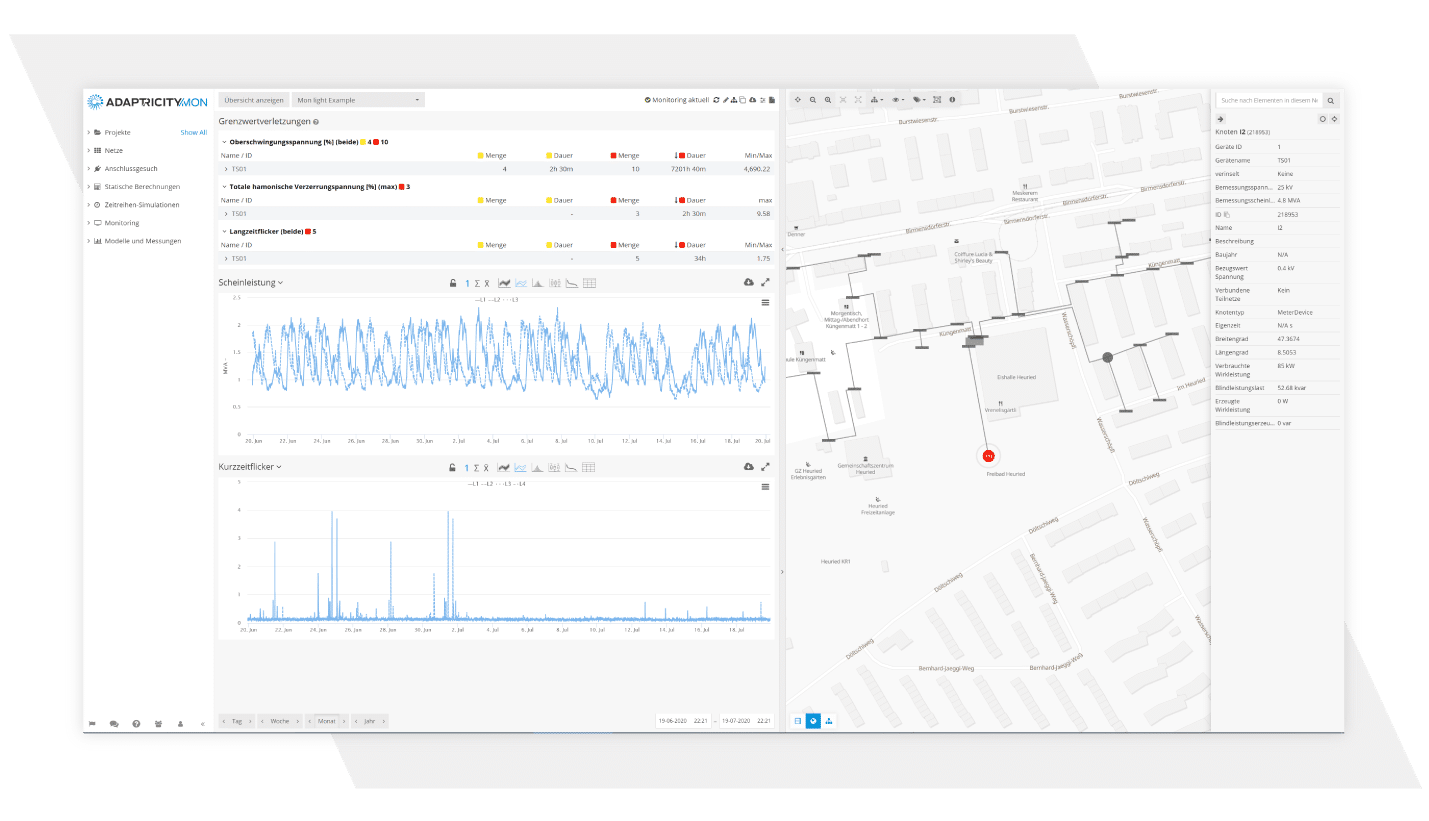
Task: Click the Show All link next to Projekte
Action: click(194, 132)
